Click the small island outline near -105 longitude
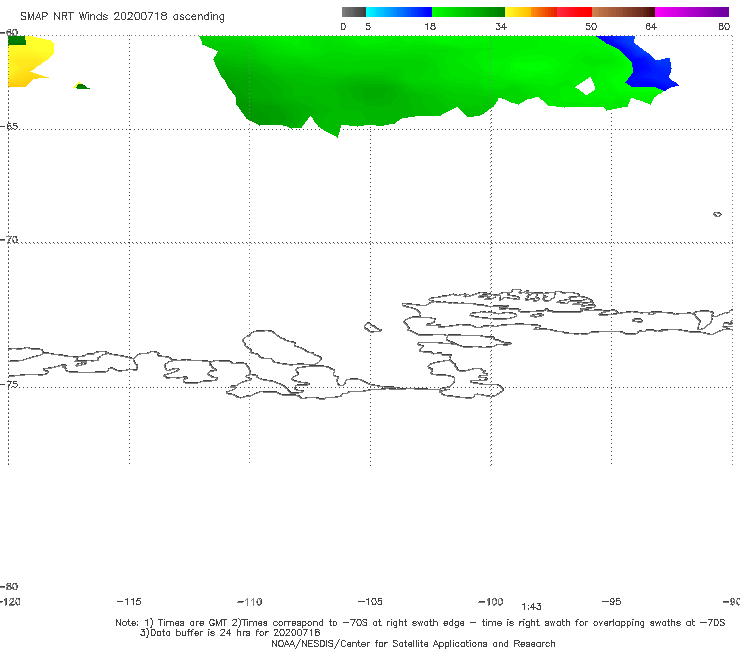This screenshot has width=740, height=650. (x=372, y=327)
